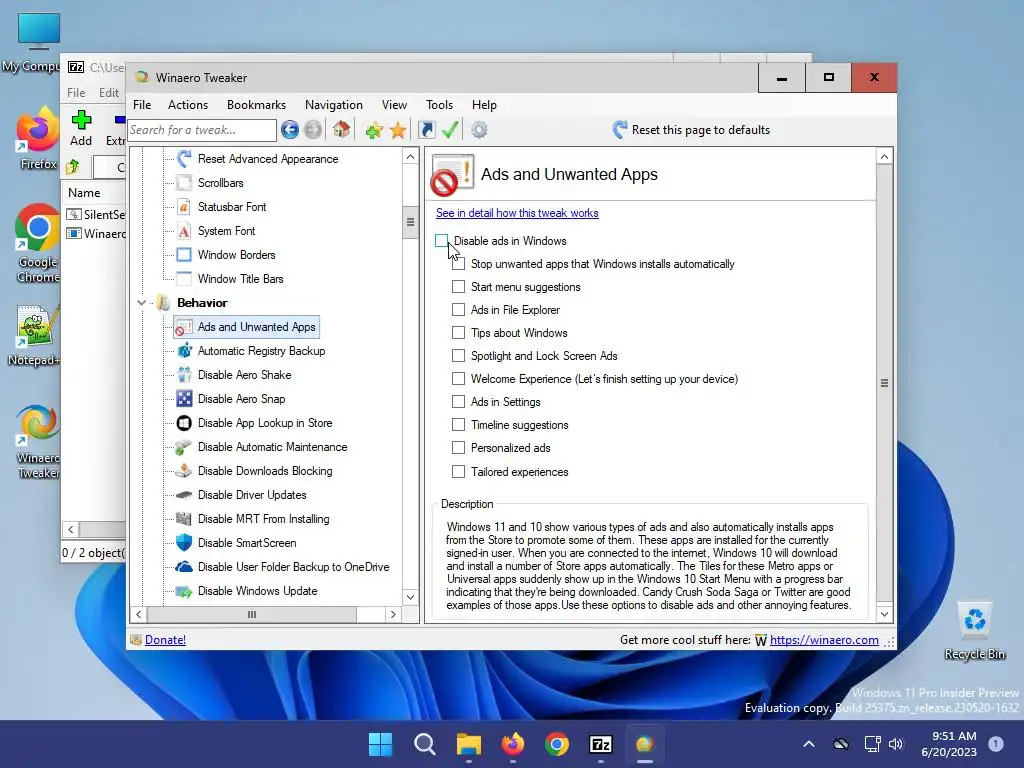Select the Disable Aero Snap icon
The image size is (1024, 768).
click(x=184, y=398)
